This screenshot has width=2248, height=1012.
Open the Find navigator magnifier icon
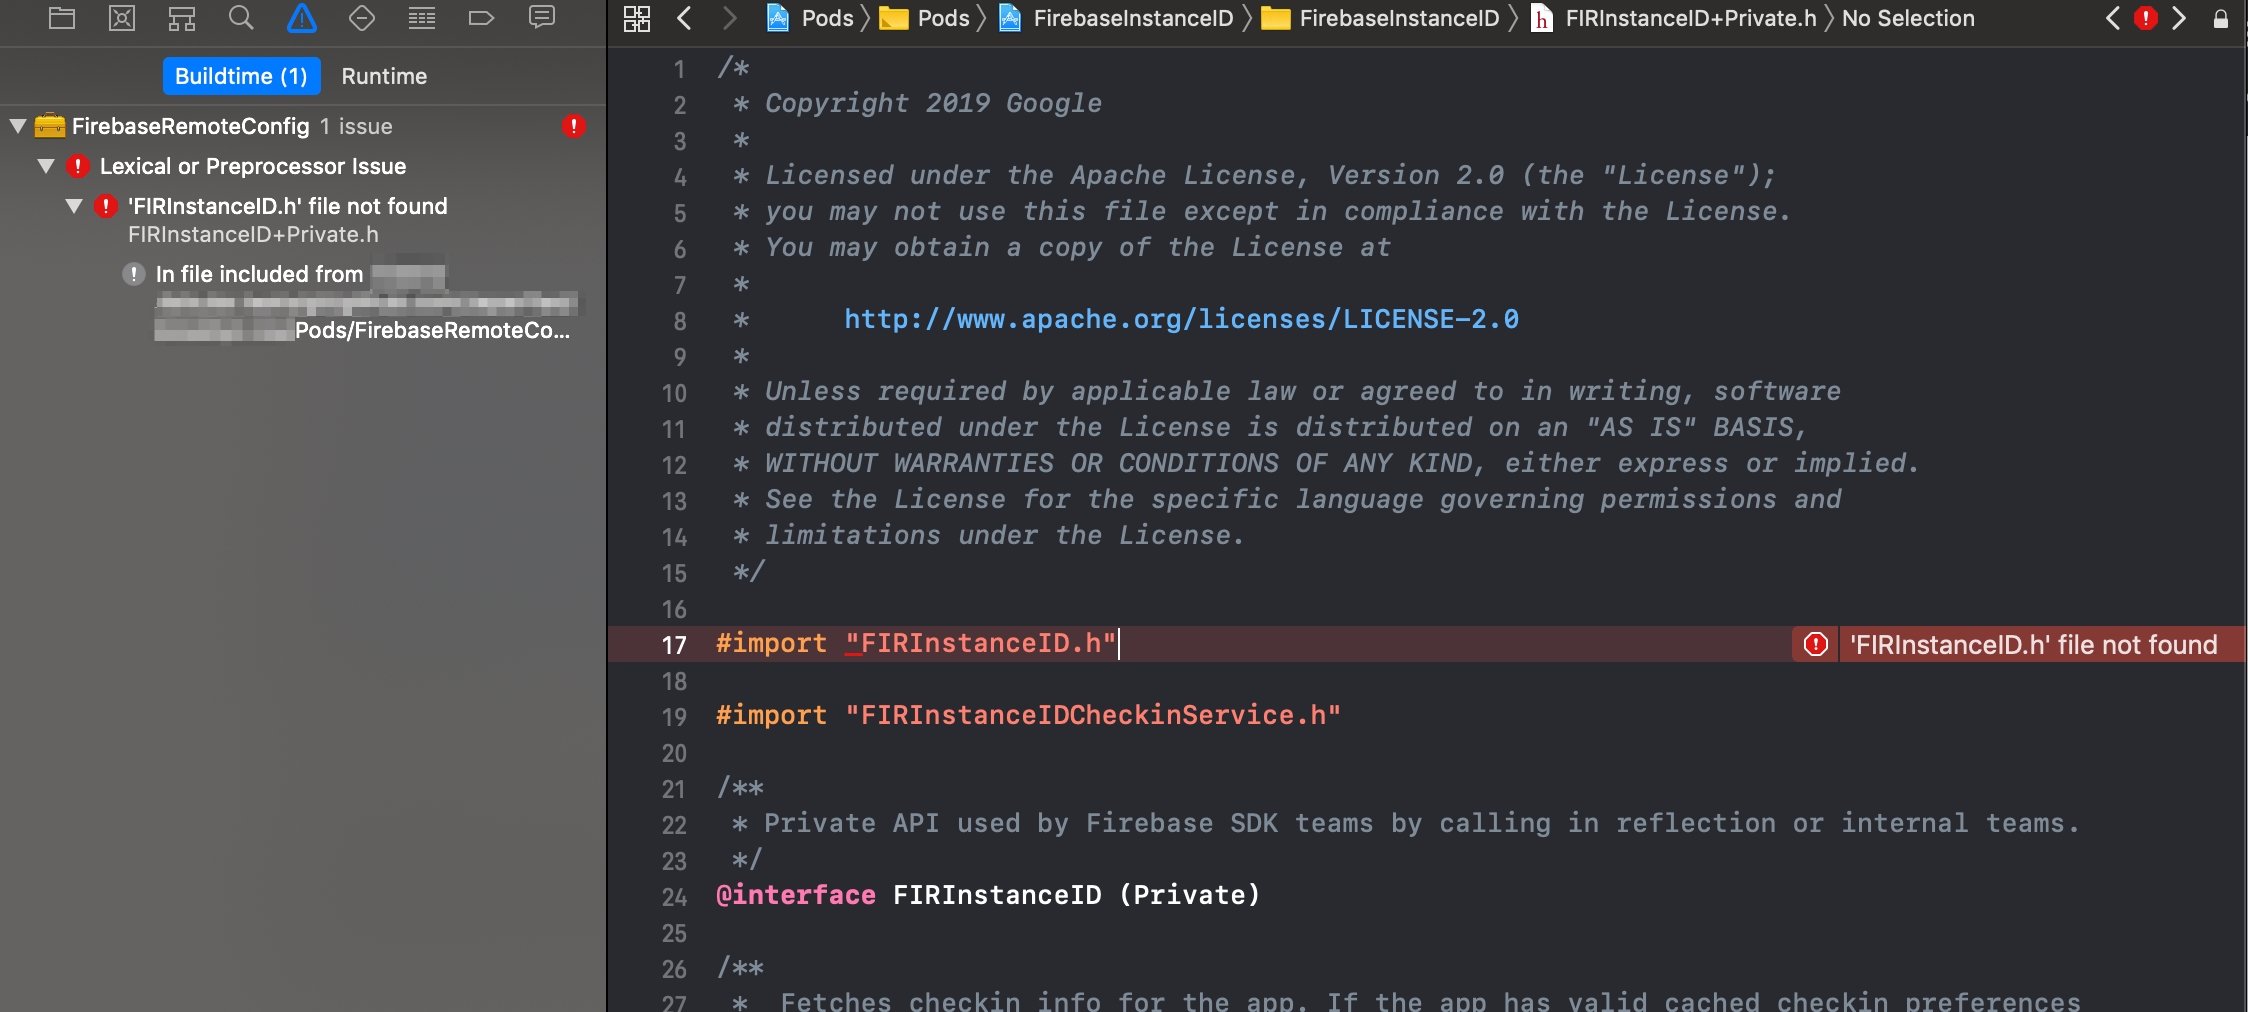241,18
